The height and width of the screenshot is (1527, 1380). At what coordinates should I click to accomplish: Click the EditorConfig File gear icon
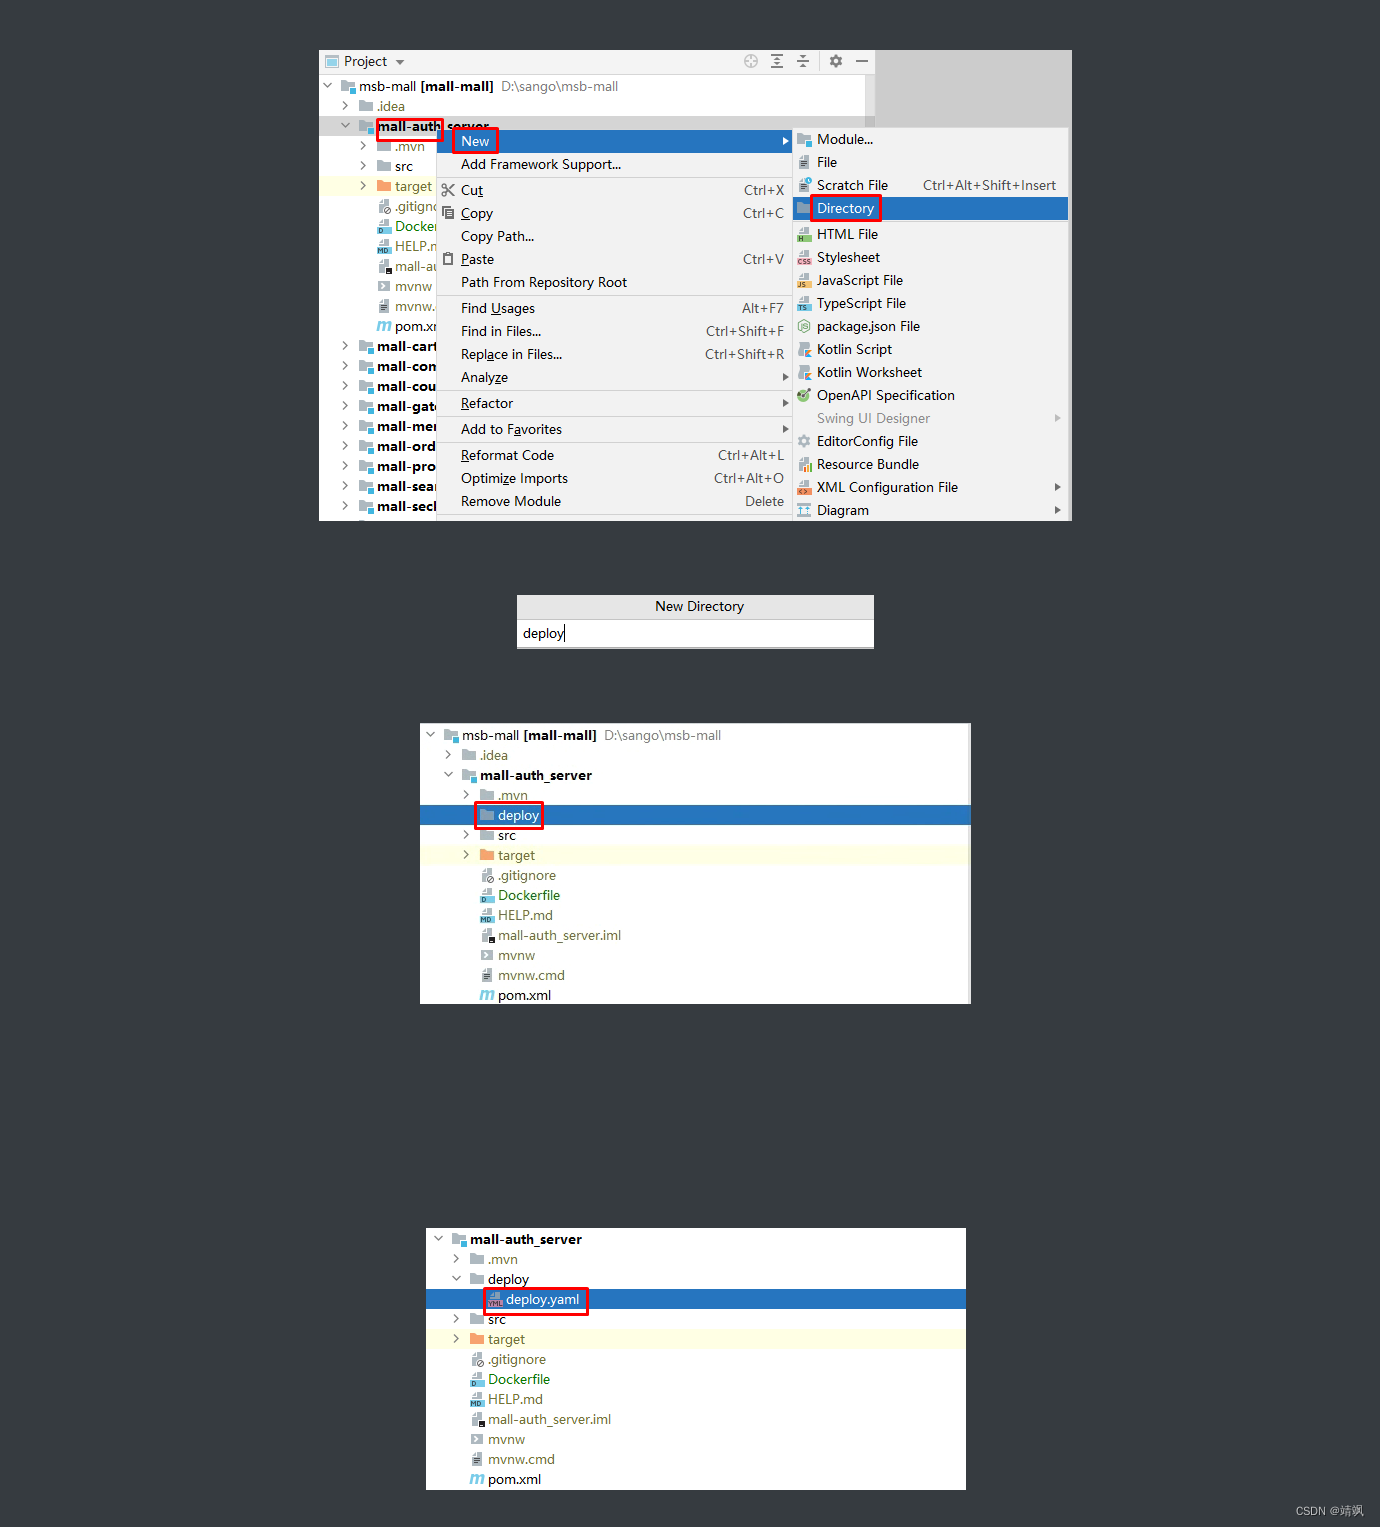[804, 441]
